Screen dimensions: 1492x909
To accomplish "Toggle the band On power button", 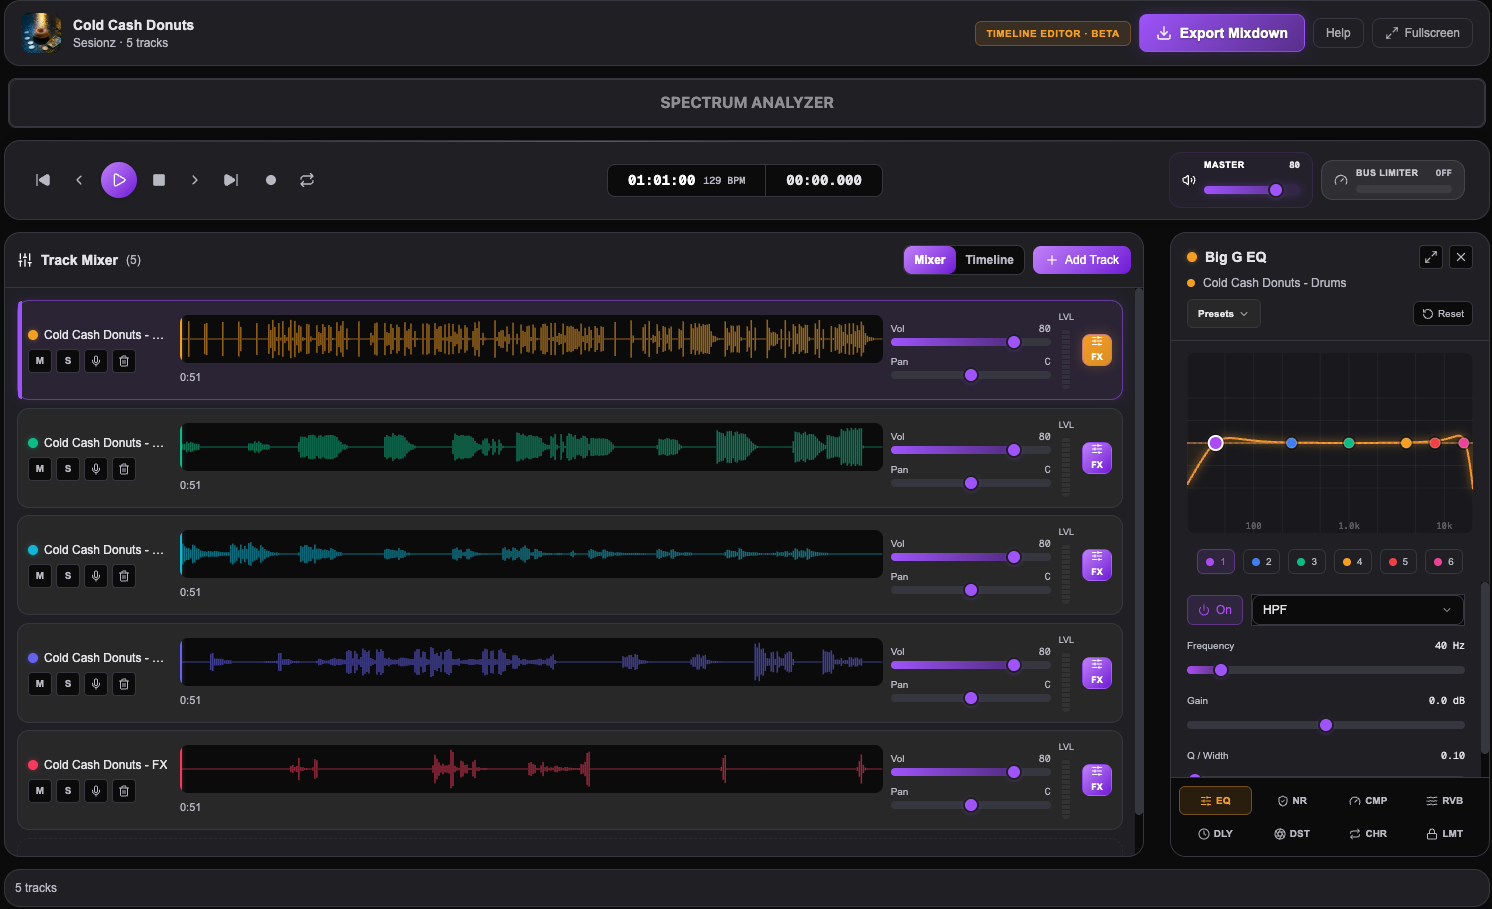I will tap(1215, 610).
